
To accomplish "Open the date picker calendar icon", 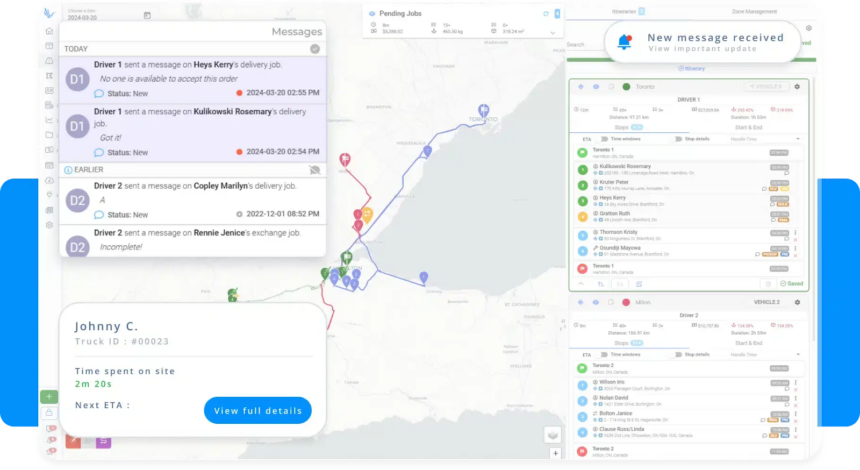I will click(x=147, y=15).
